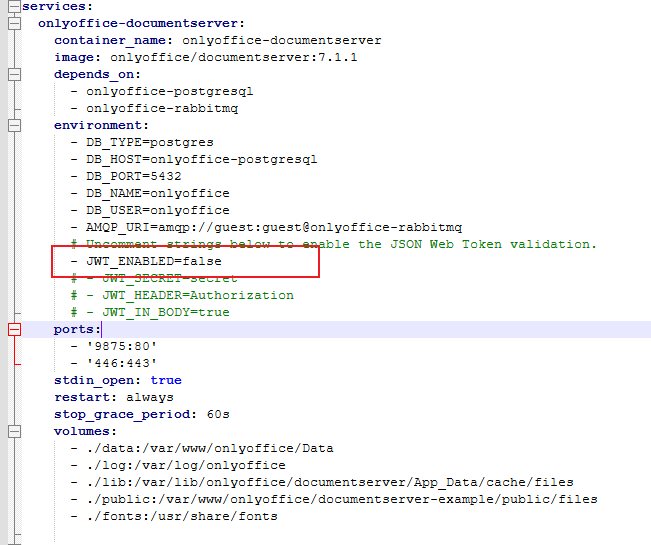Viewport: 651px width, 545px height.
Task: Click the ./data volume mapping line
Action: pos(202,449)
